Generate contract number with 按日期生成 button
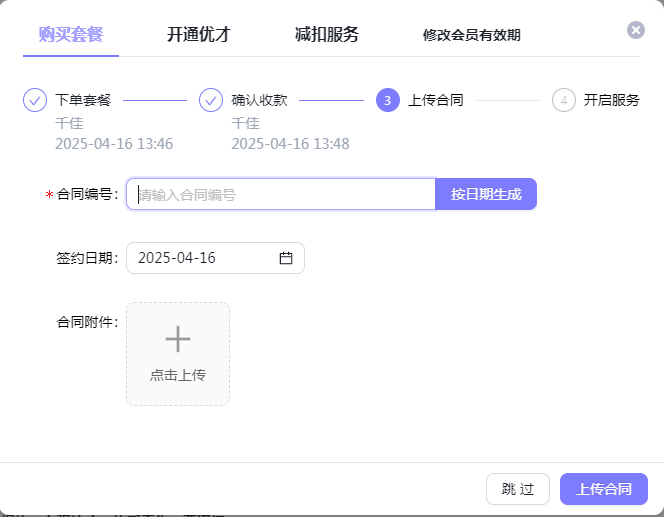This screenshot has height=517, width=664. tap(486, 194)
